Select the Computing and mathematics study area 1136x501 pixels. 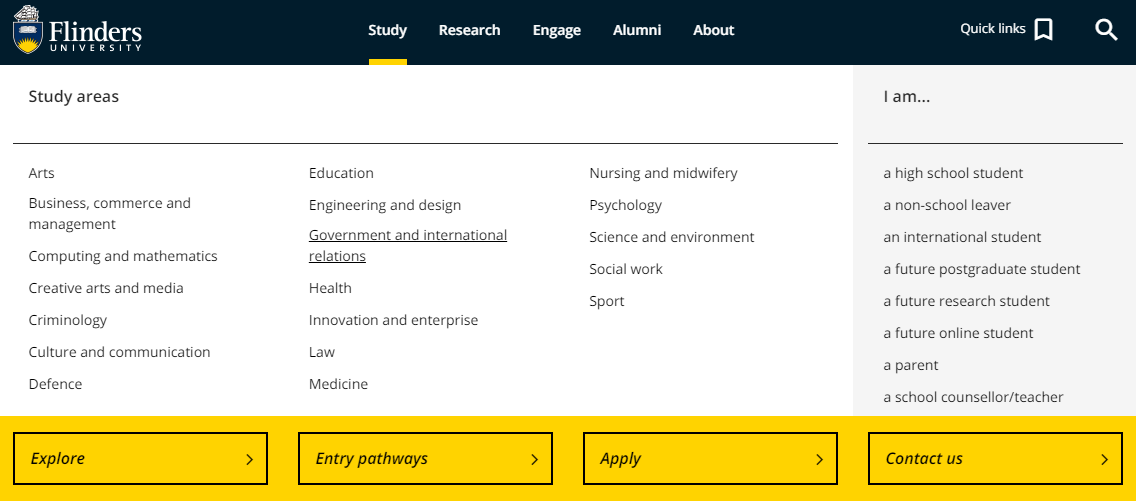[123, 256]
